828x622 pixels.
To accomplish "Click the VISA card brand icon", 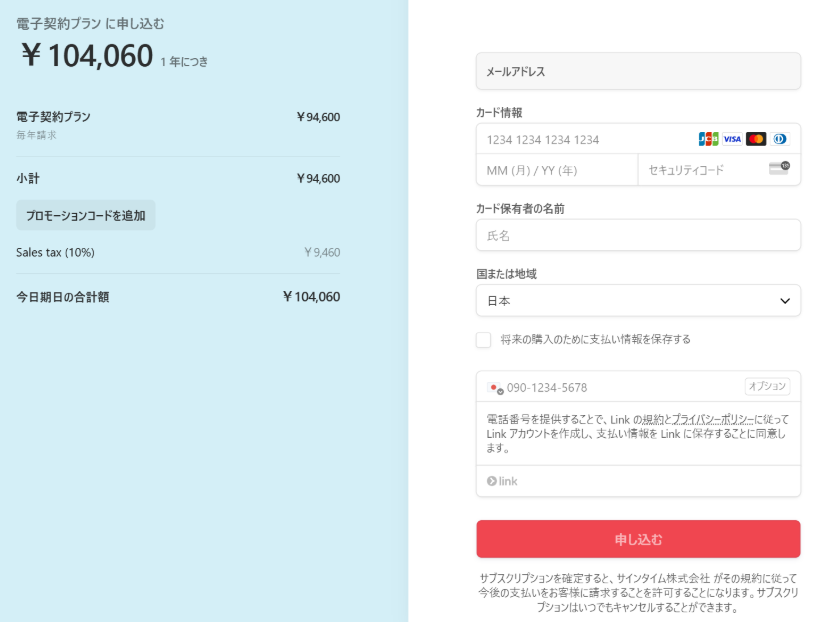I will (732, 139).
